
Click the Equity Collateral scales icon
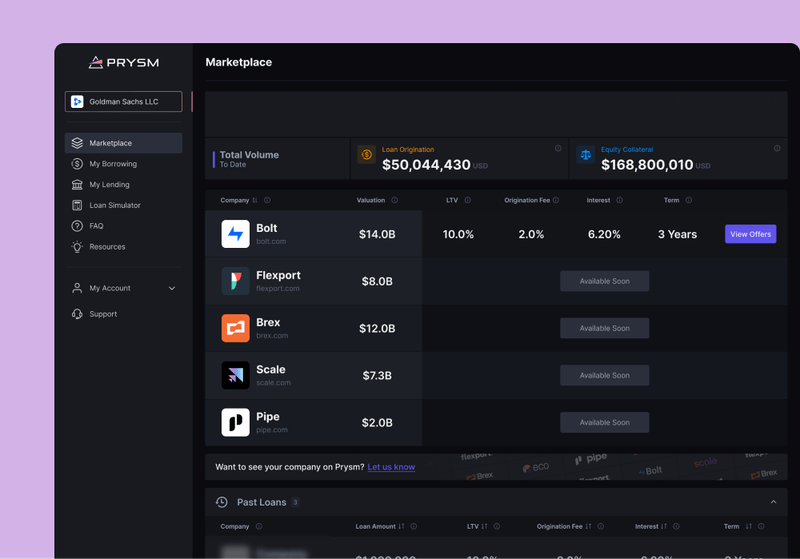[585, 155]
